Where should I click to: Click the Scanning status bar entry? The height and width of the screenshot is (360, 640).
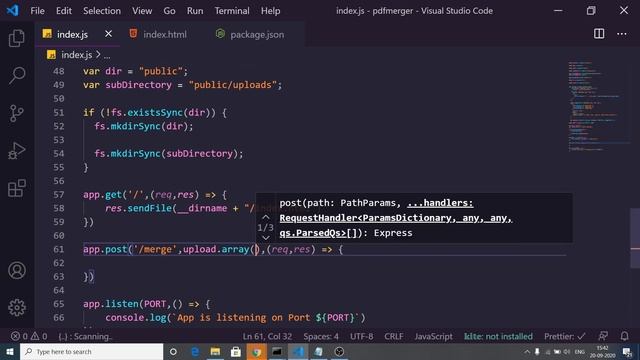tap(85, 336)
